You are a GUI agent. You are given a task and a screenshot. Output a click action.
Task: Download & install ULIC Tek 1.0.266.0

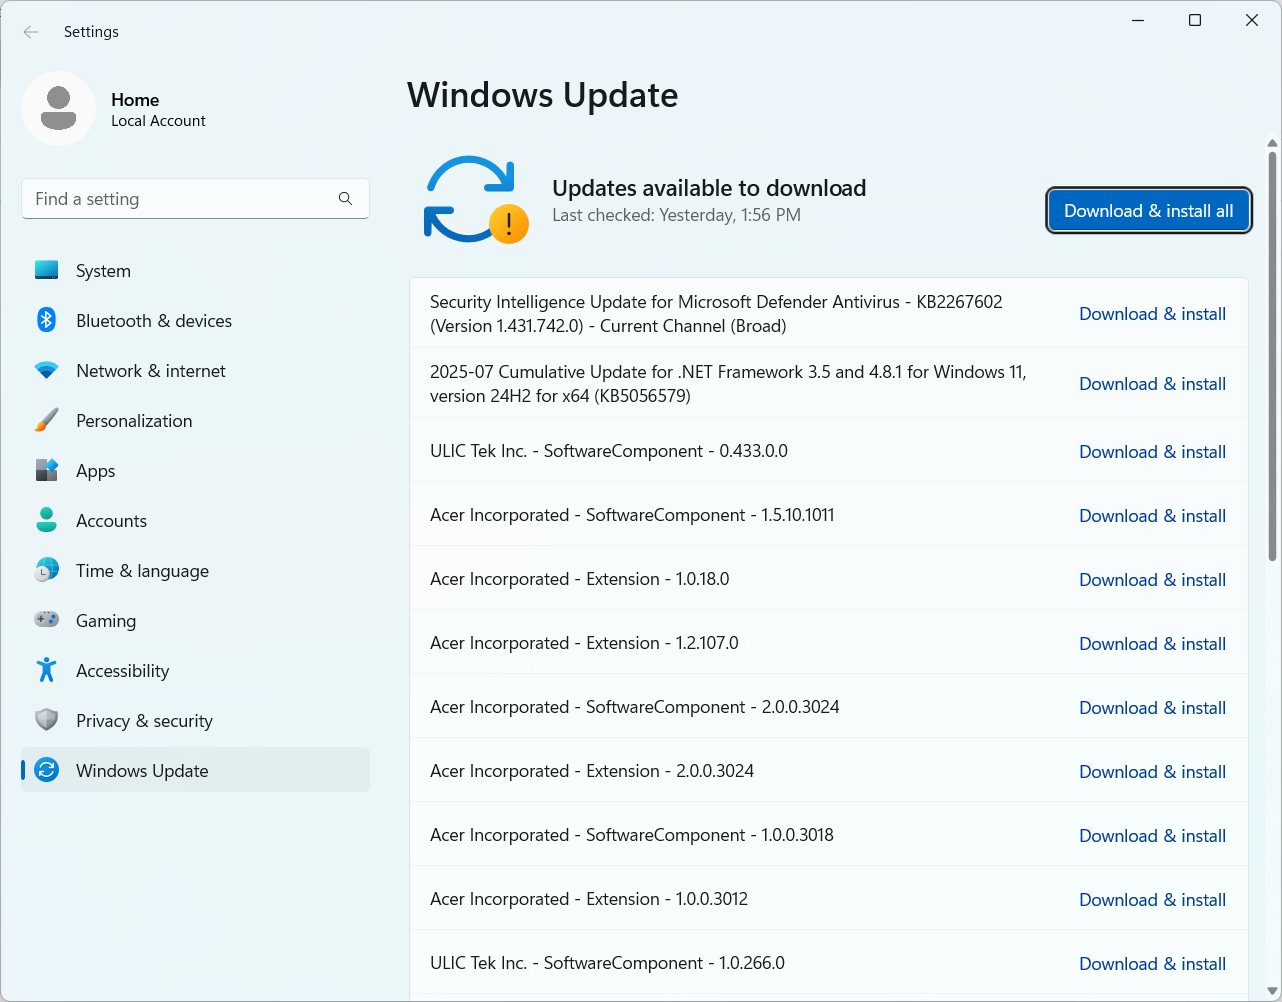pyautogui.click(x=1152, y=964)
